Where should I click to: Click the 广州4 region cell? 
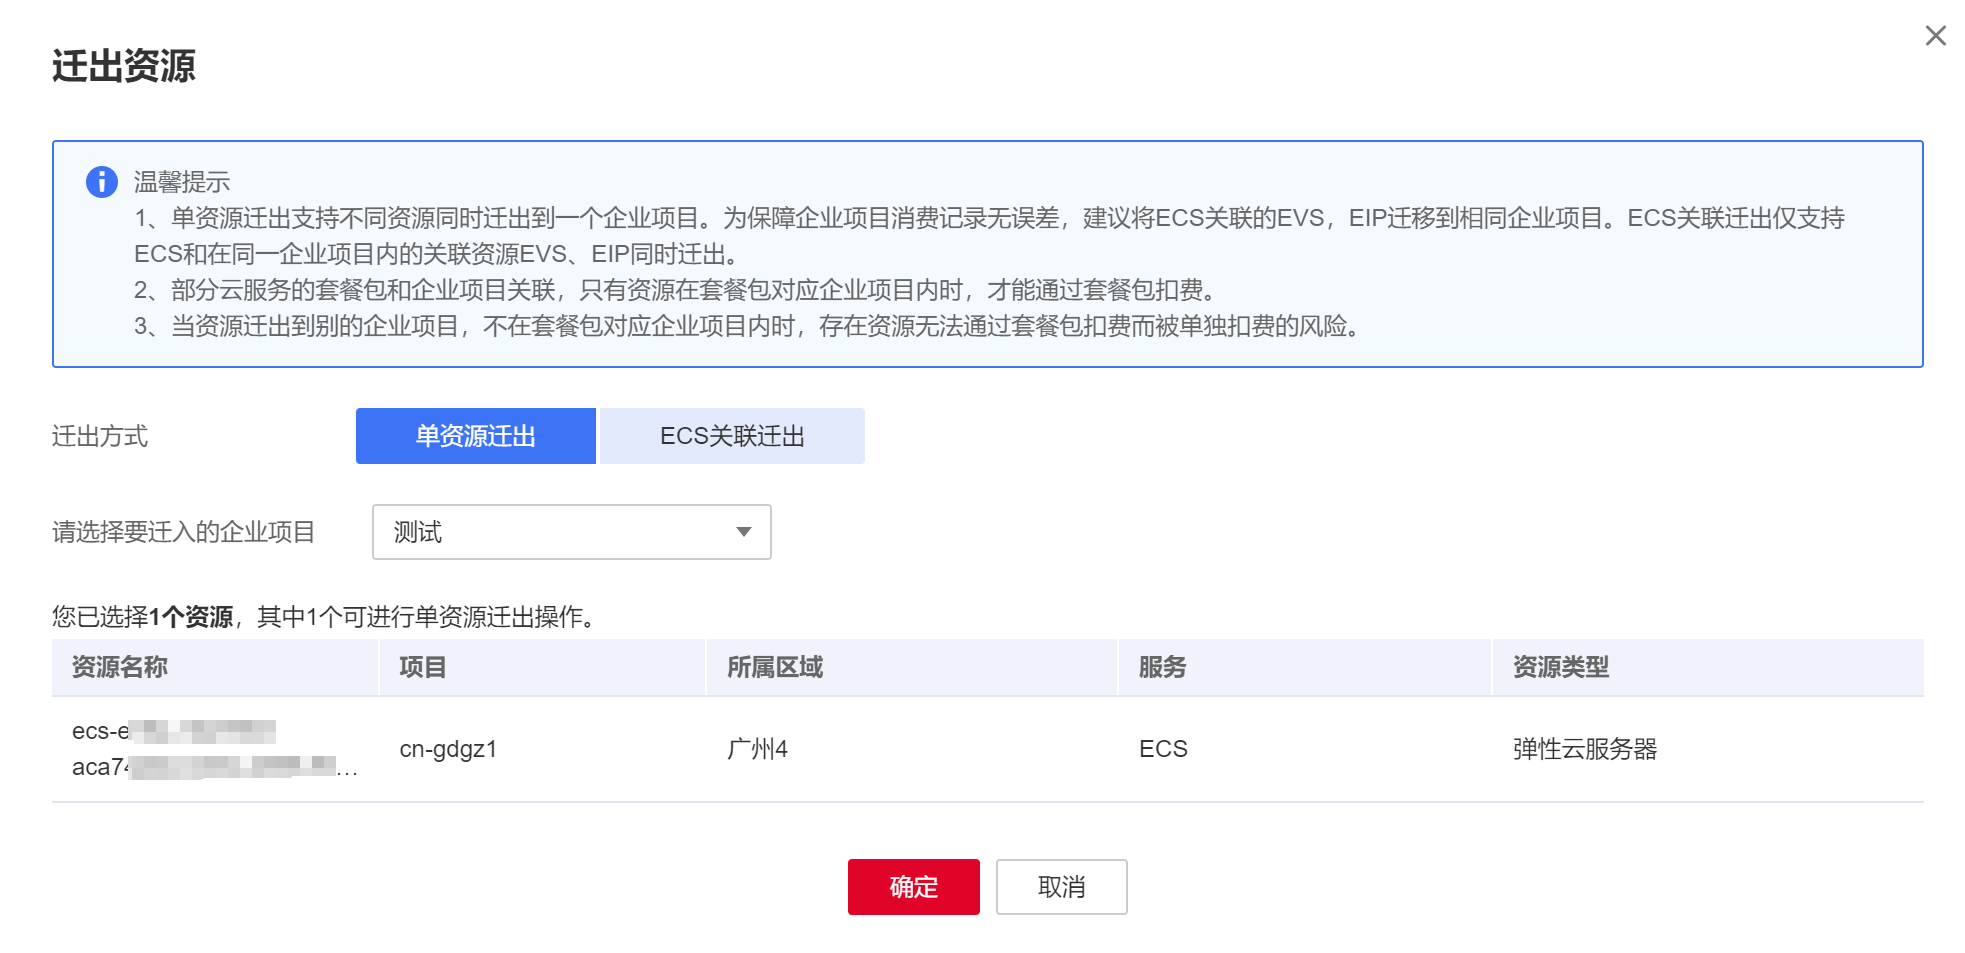(x=757, y=749)
